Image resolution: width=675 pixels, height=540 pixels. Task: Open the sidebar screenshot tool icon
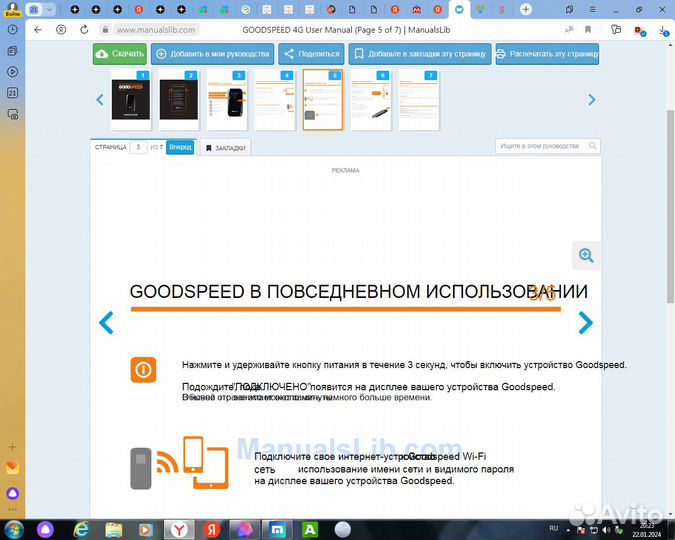[12, 114]
